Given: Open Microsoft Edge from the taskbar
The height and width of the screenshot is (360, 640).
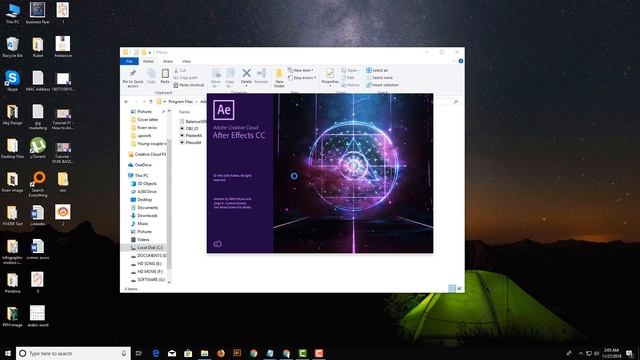Looking at the screenshot, I should pyautogui.click(x=156, y=353).
